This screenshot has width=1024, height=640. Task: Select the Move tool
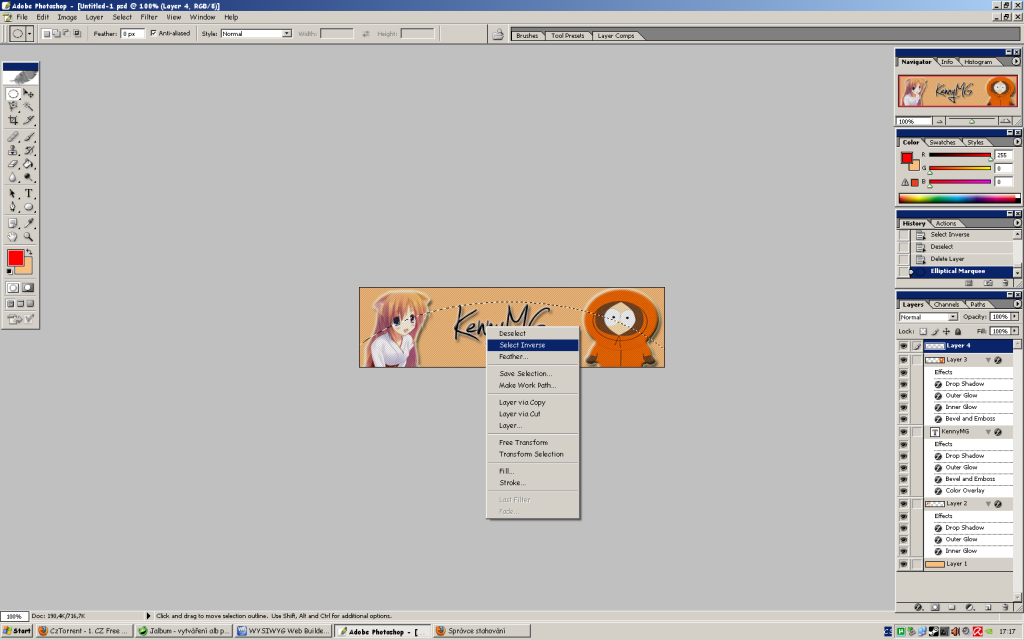click(x=29, y=93)
